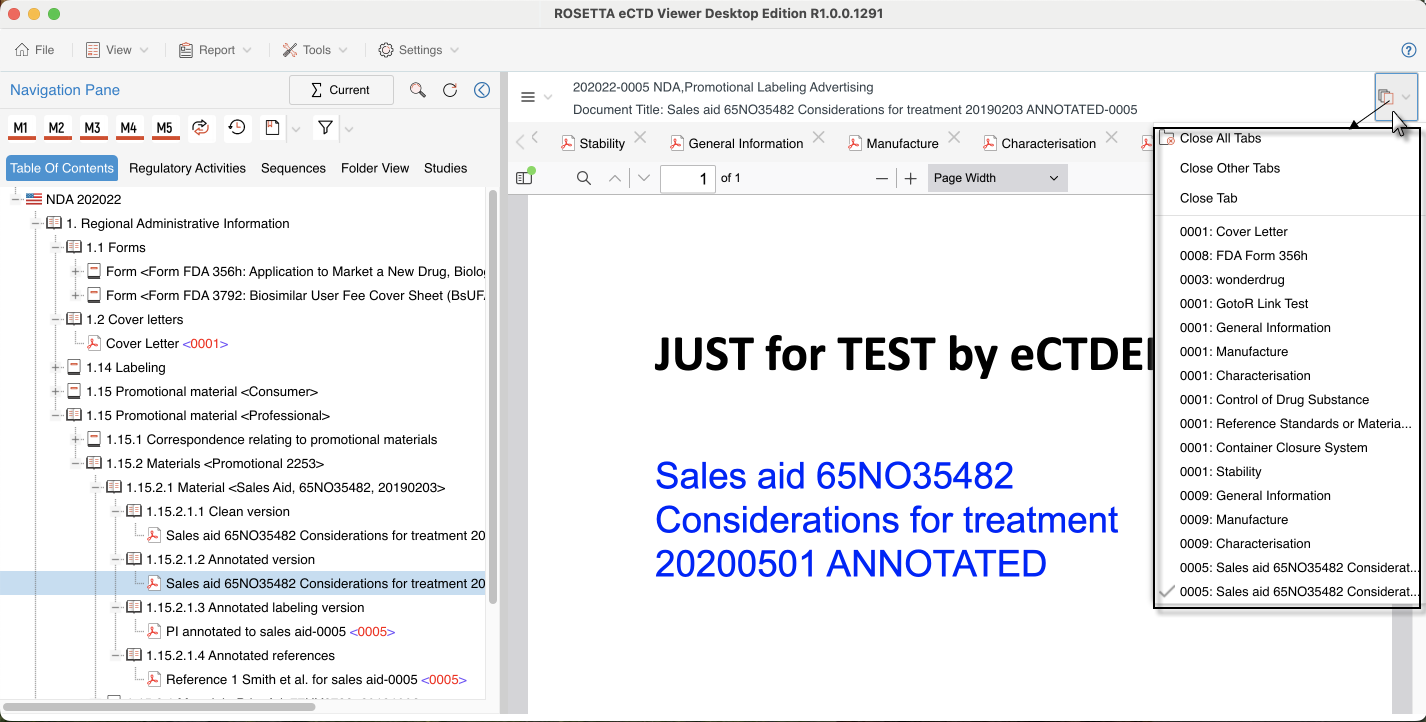This screenshot has width=1426, height=722.
Task: Toggle the PDF viewer sidebar icon
Action: click(x=525, y=178)
